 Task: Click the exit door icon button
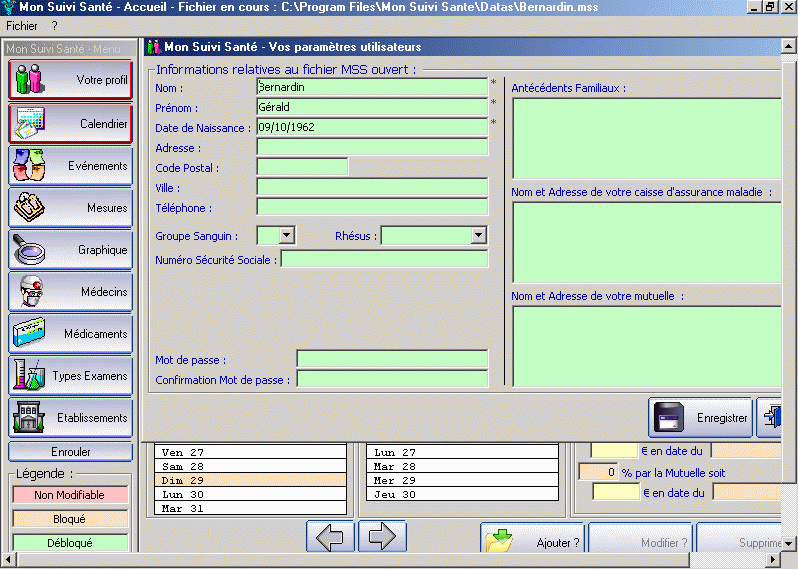point(769,418)
